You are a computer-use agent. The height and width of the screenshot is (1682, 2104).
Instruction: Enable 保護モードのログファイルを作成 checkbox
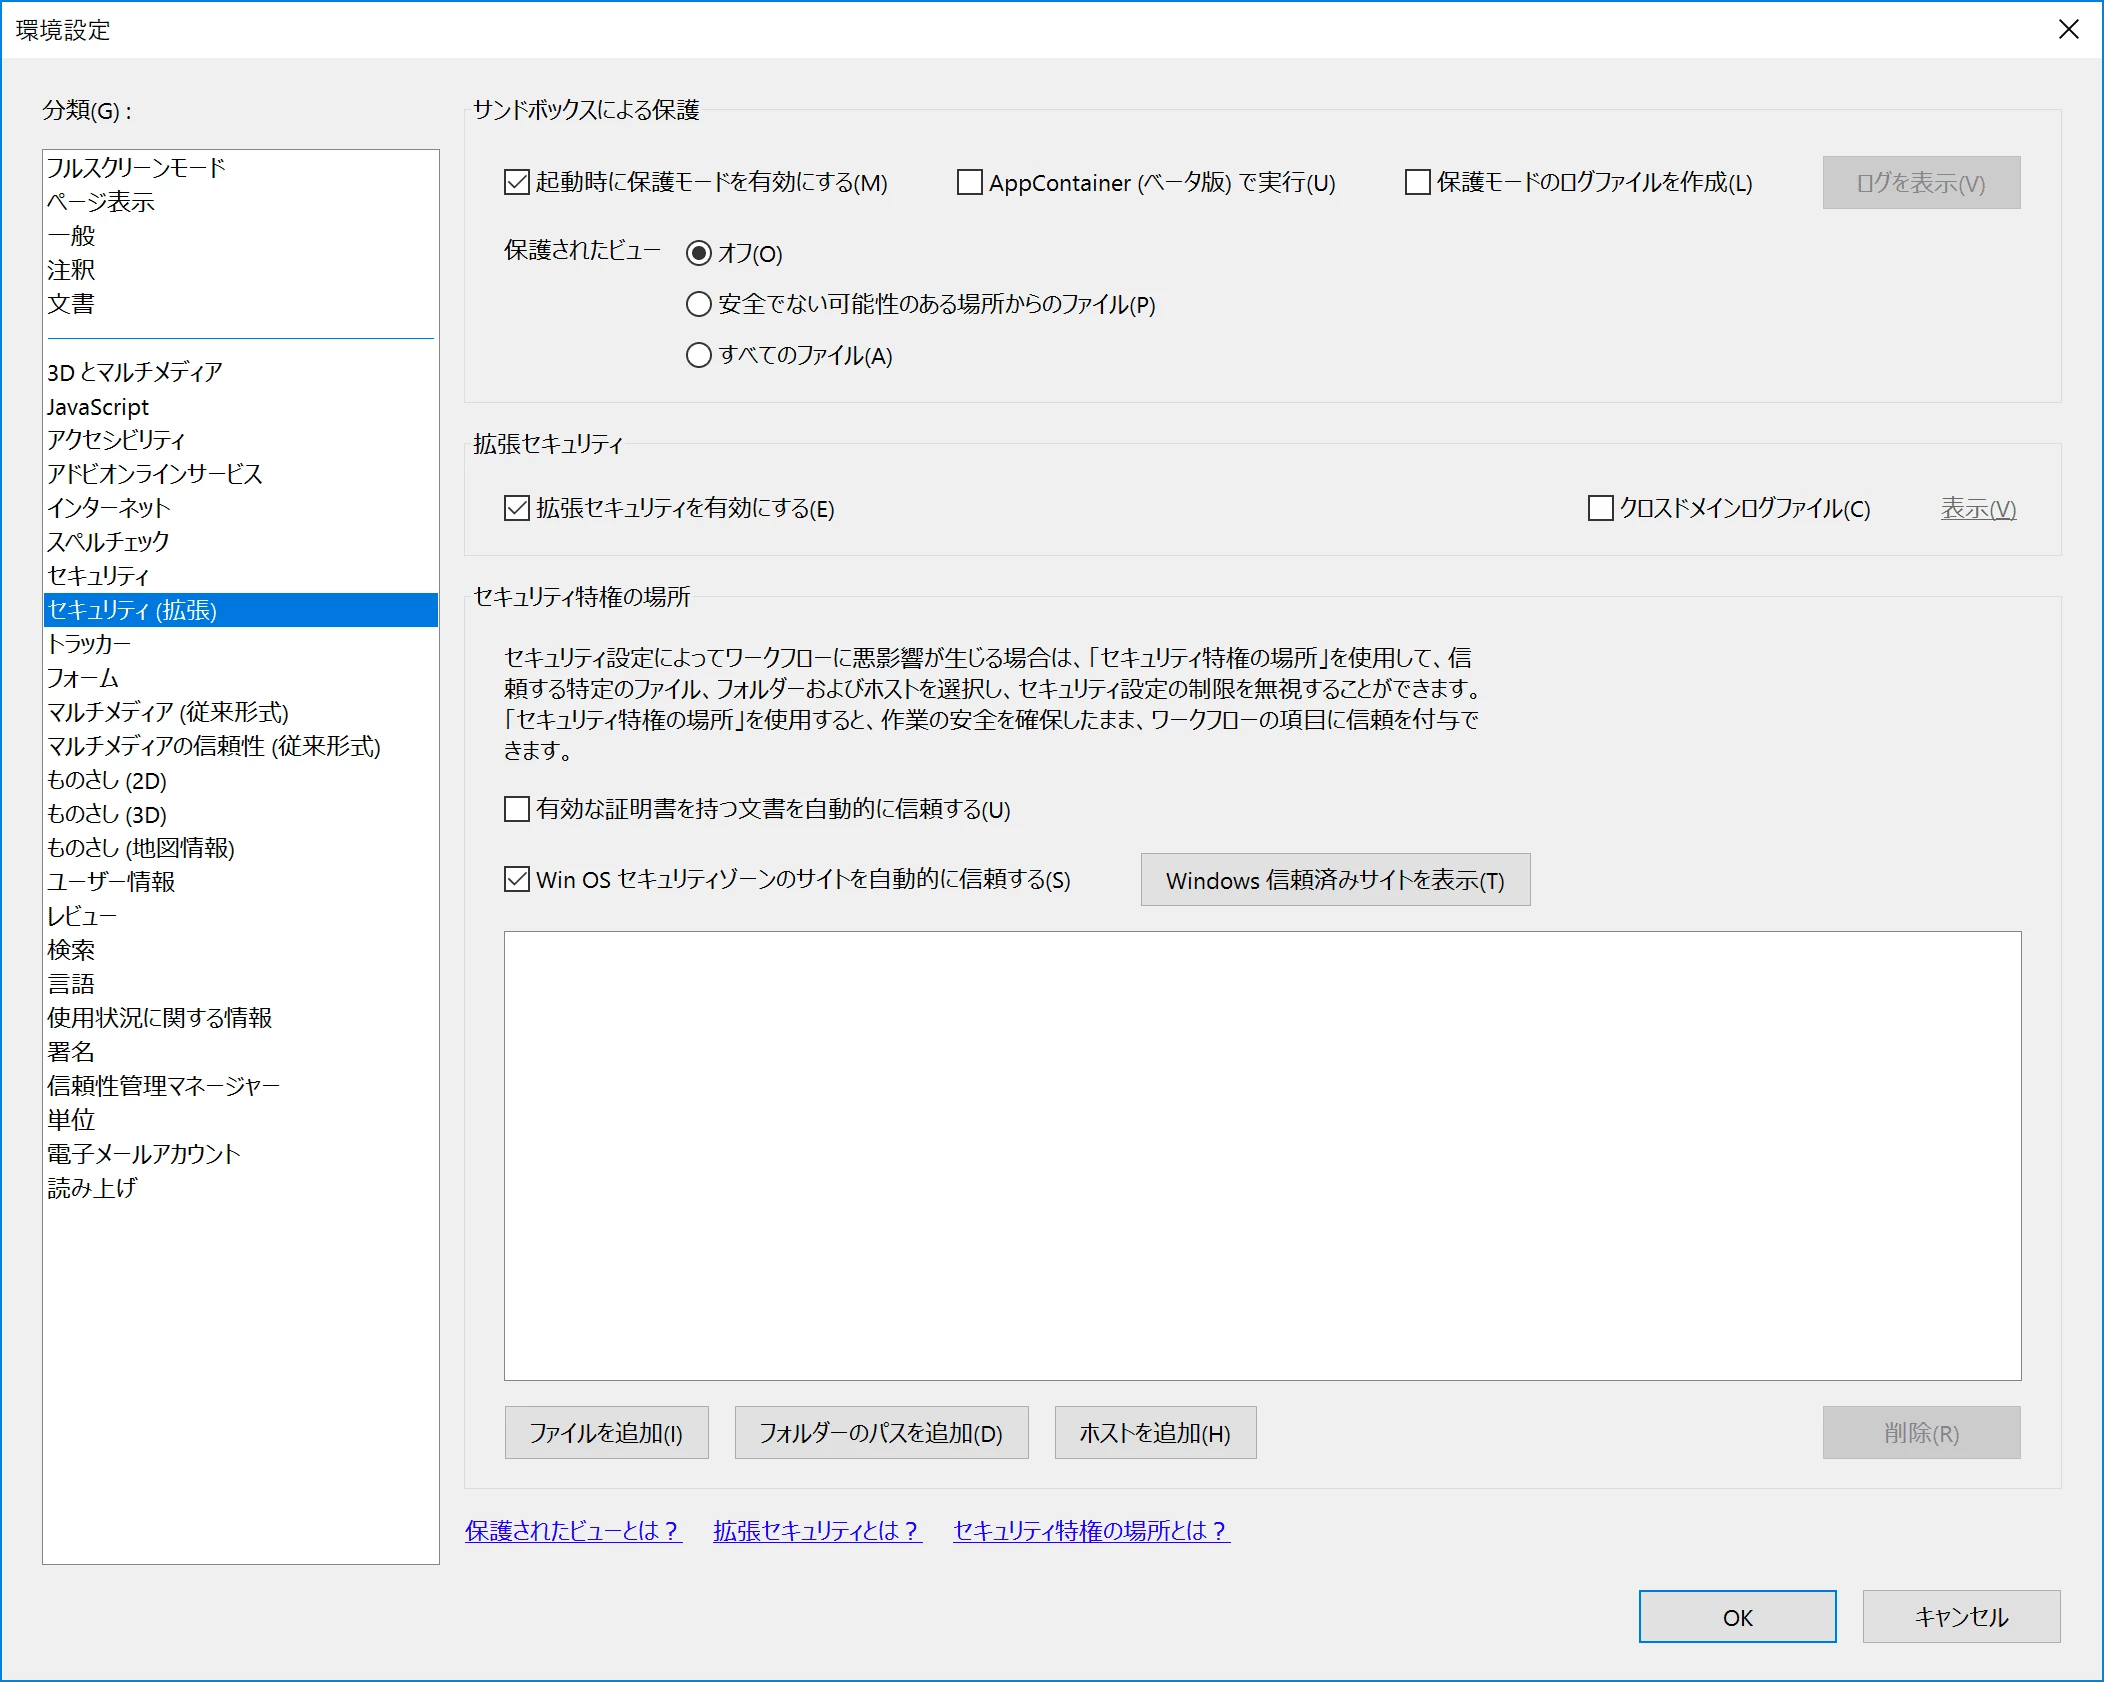point(1417,183)
